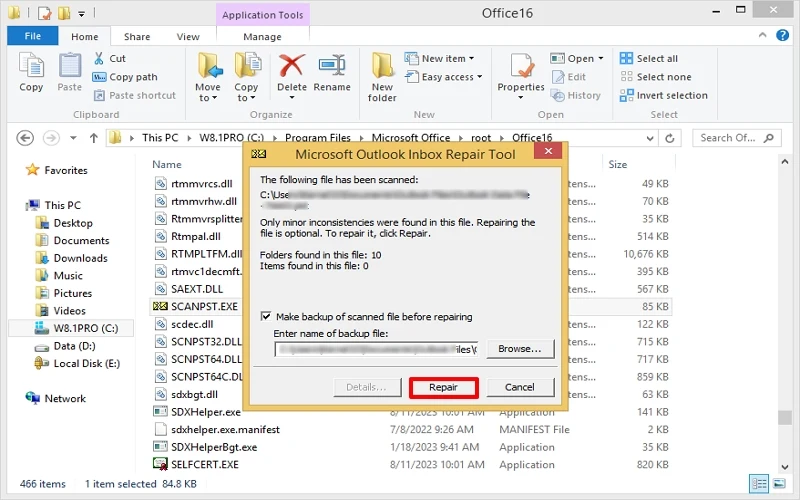The height and width of the screenshot is (500, 800).
Task: Switch to the Share ribbon tab
Action: (x=137, y=37)
